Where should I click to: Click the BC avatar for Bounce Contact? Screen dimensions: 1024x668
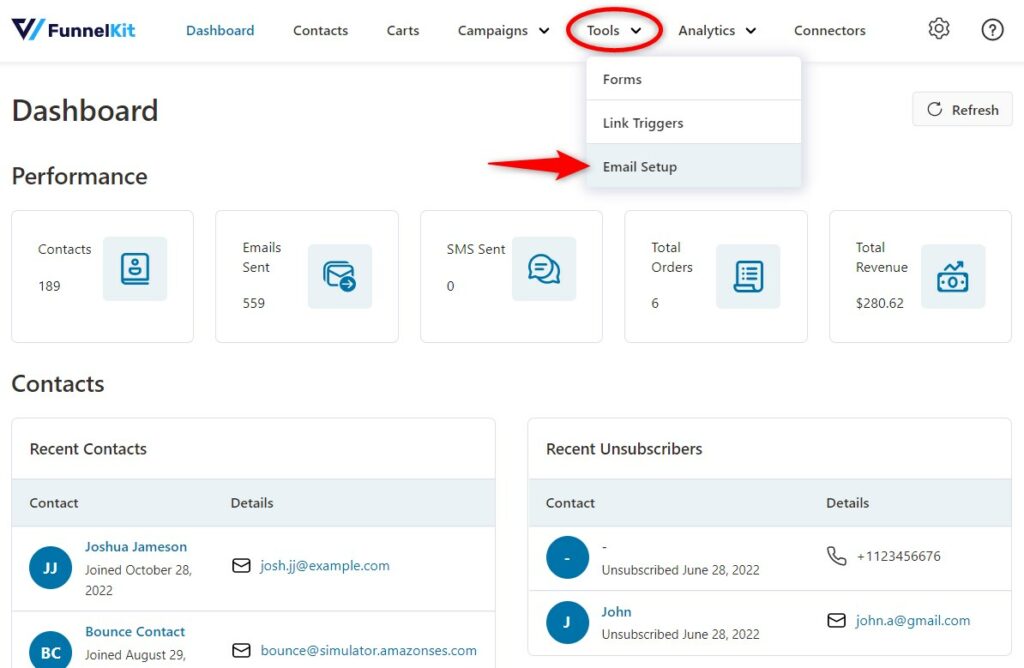pos(50,651)
